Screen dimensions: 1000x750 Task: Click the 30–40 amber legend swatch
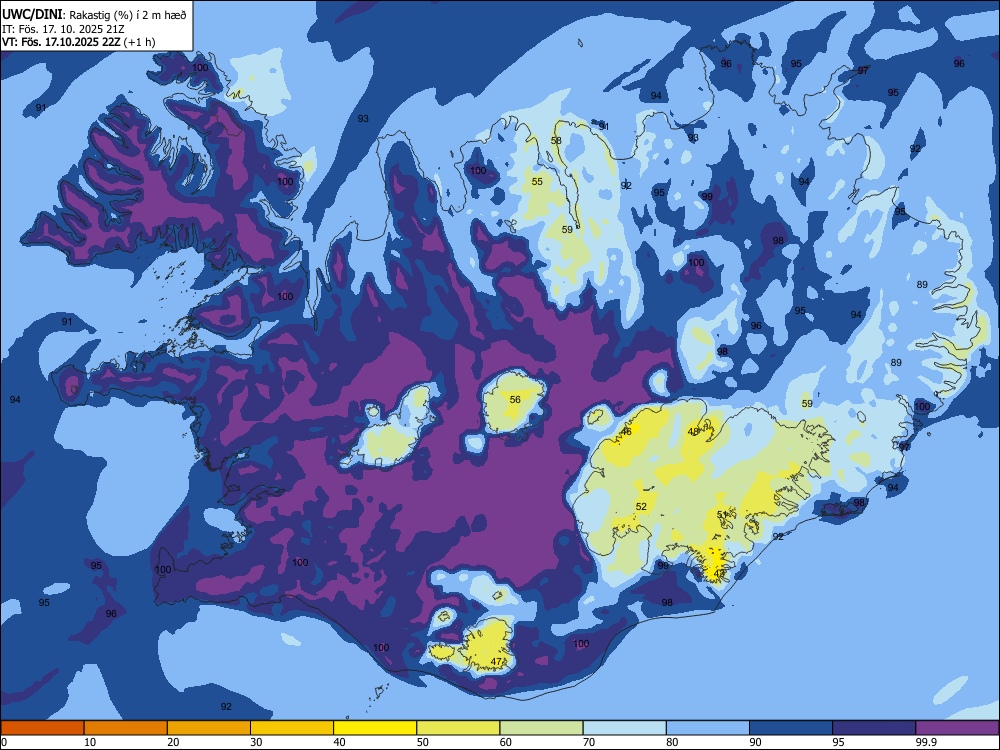point(292,728)
